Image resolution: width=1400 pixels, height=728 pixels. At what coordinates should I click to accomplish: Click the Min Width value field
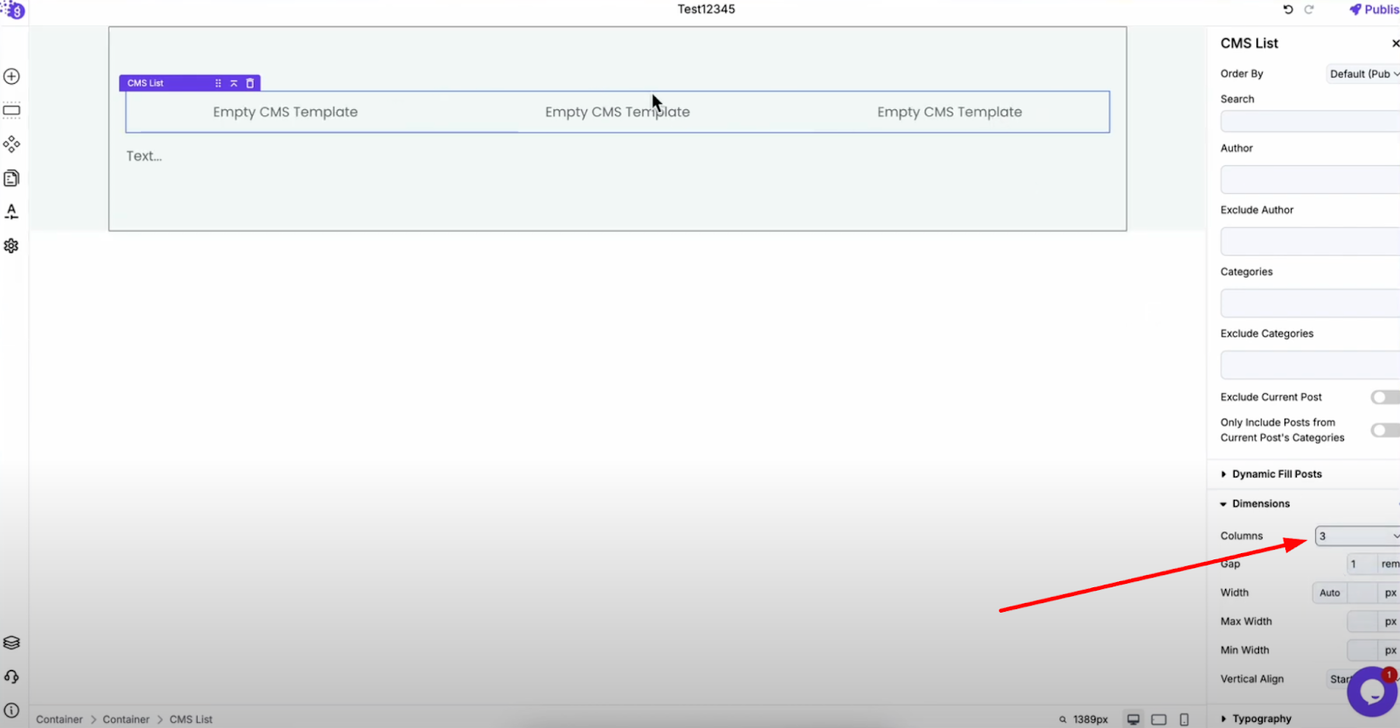pos(1362,650)
